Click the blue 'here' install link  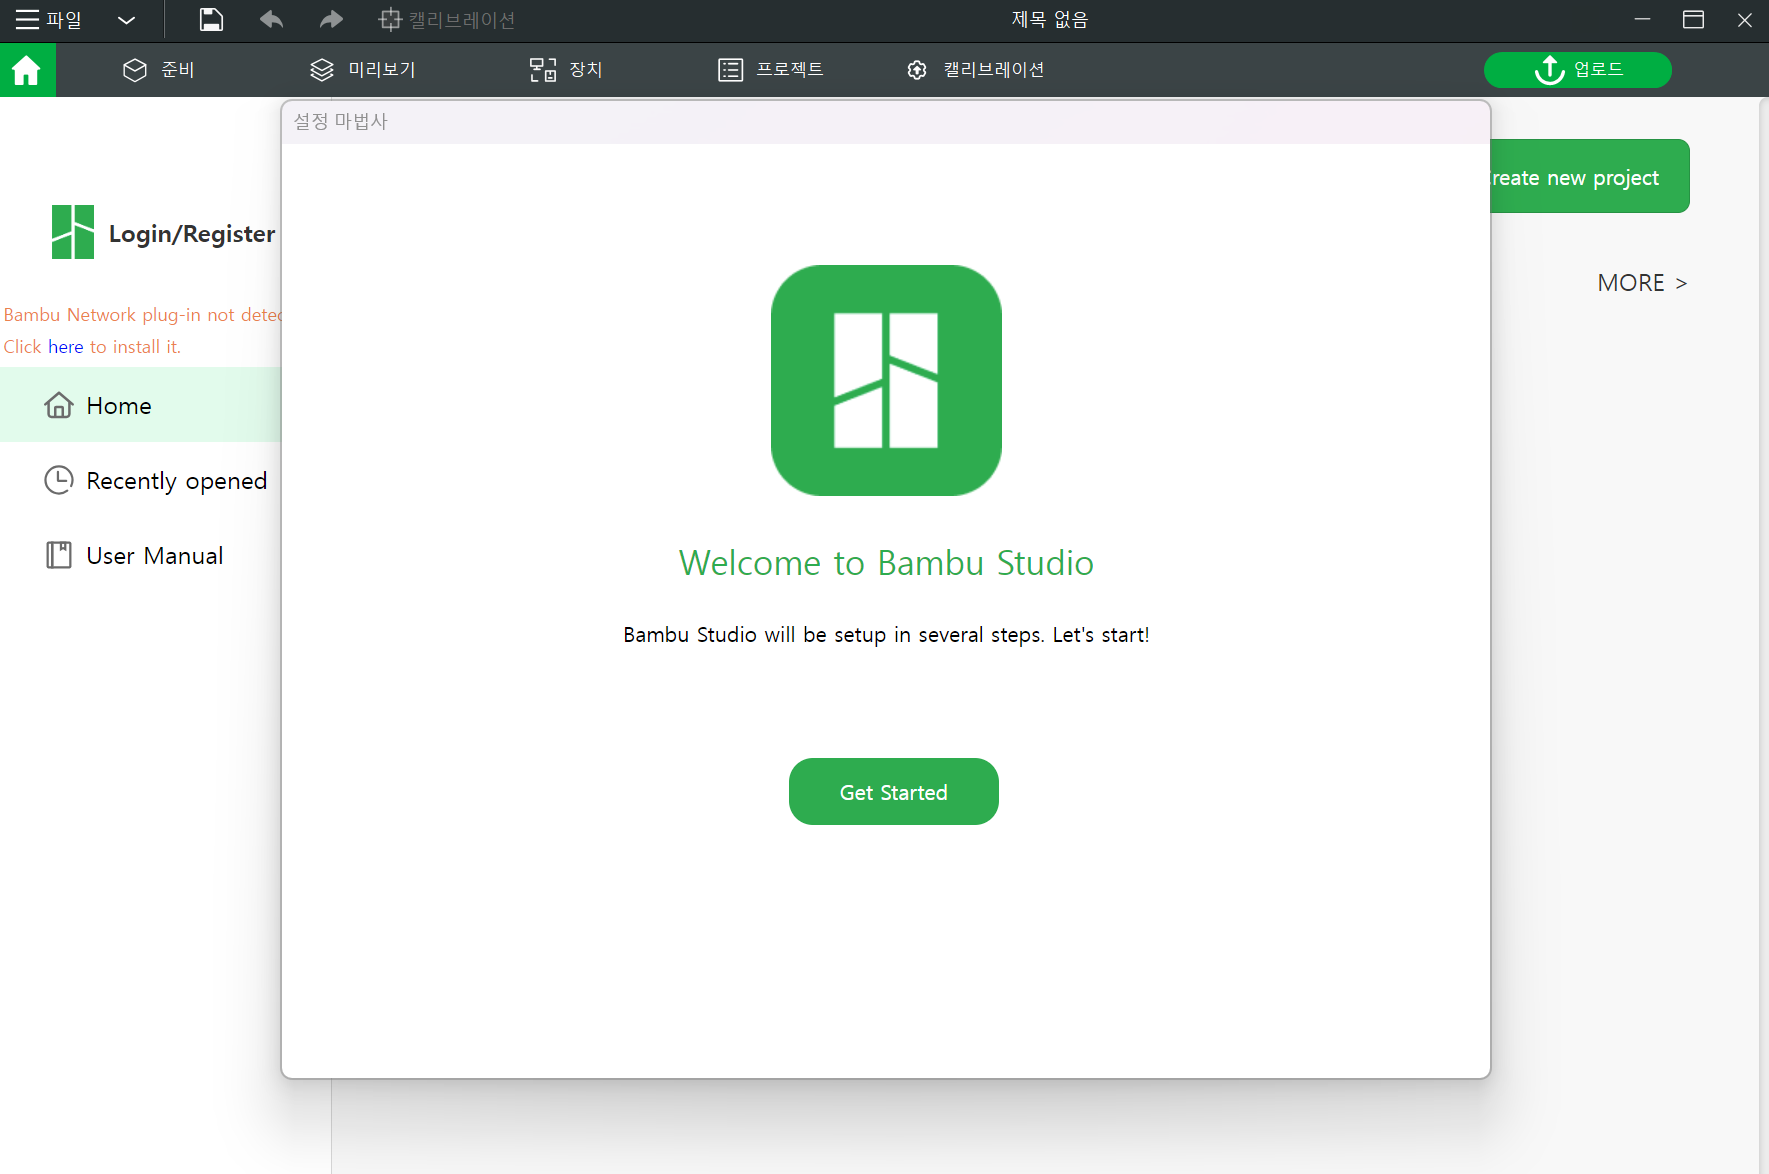(65, 347)
